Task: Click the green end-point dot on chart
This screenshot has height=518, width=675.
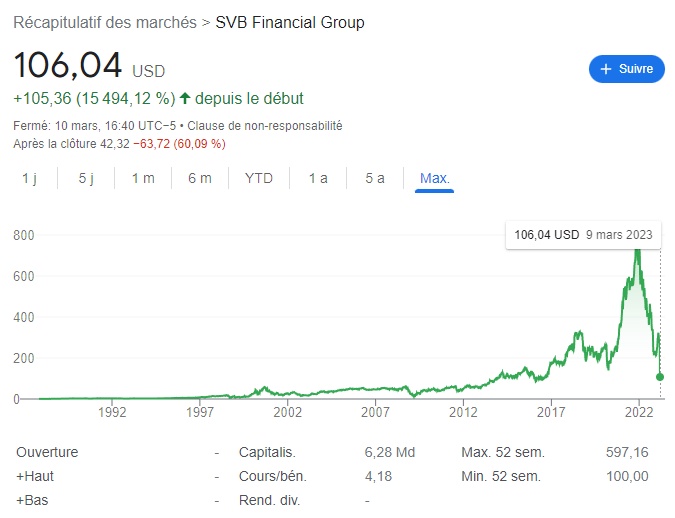Action: point(660,377)
